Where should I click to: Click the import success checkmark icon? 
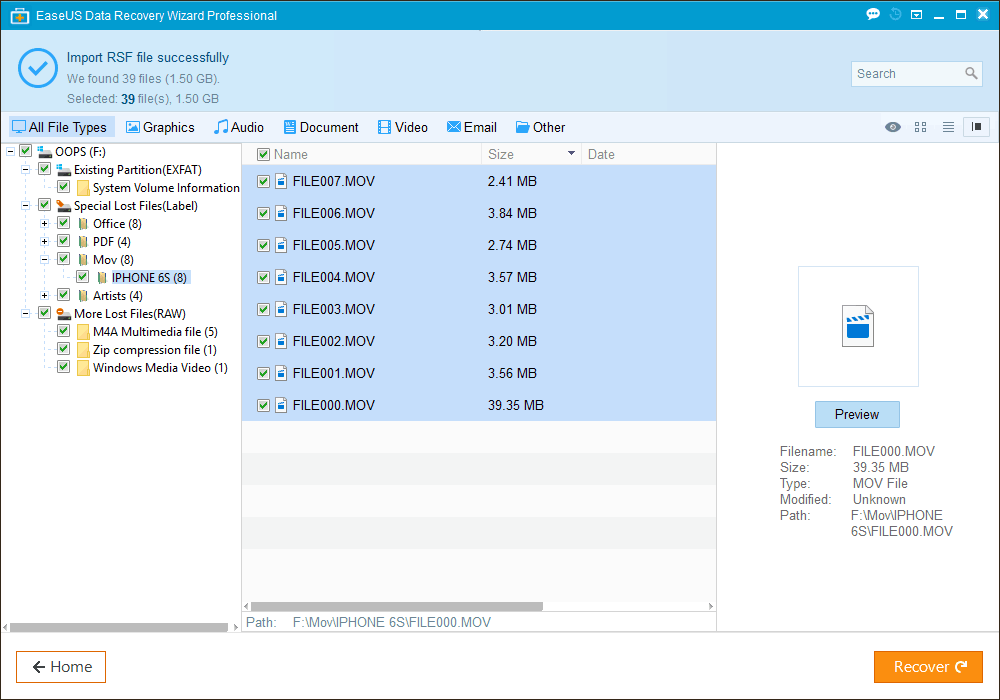click(x=38, y=68)
